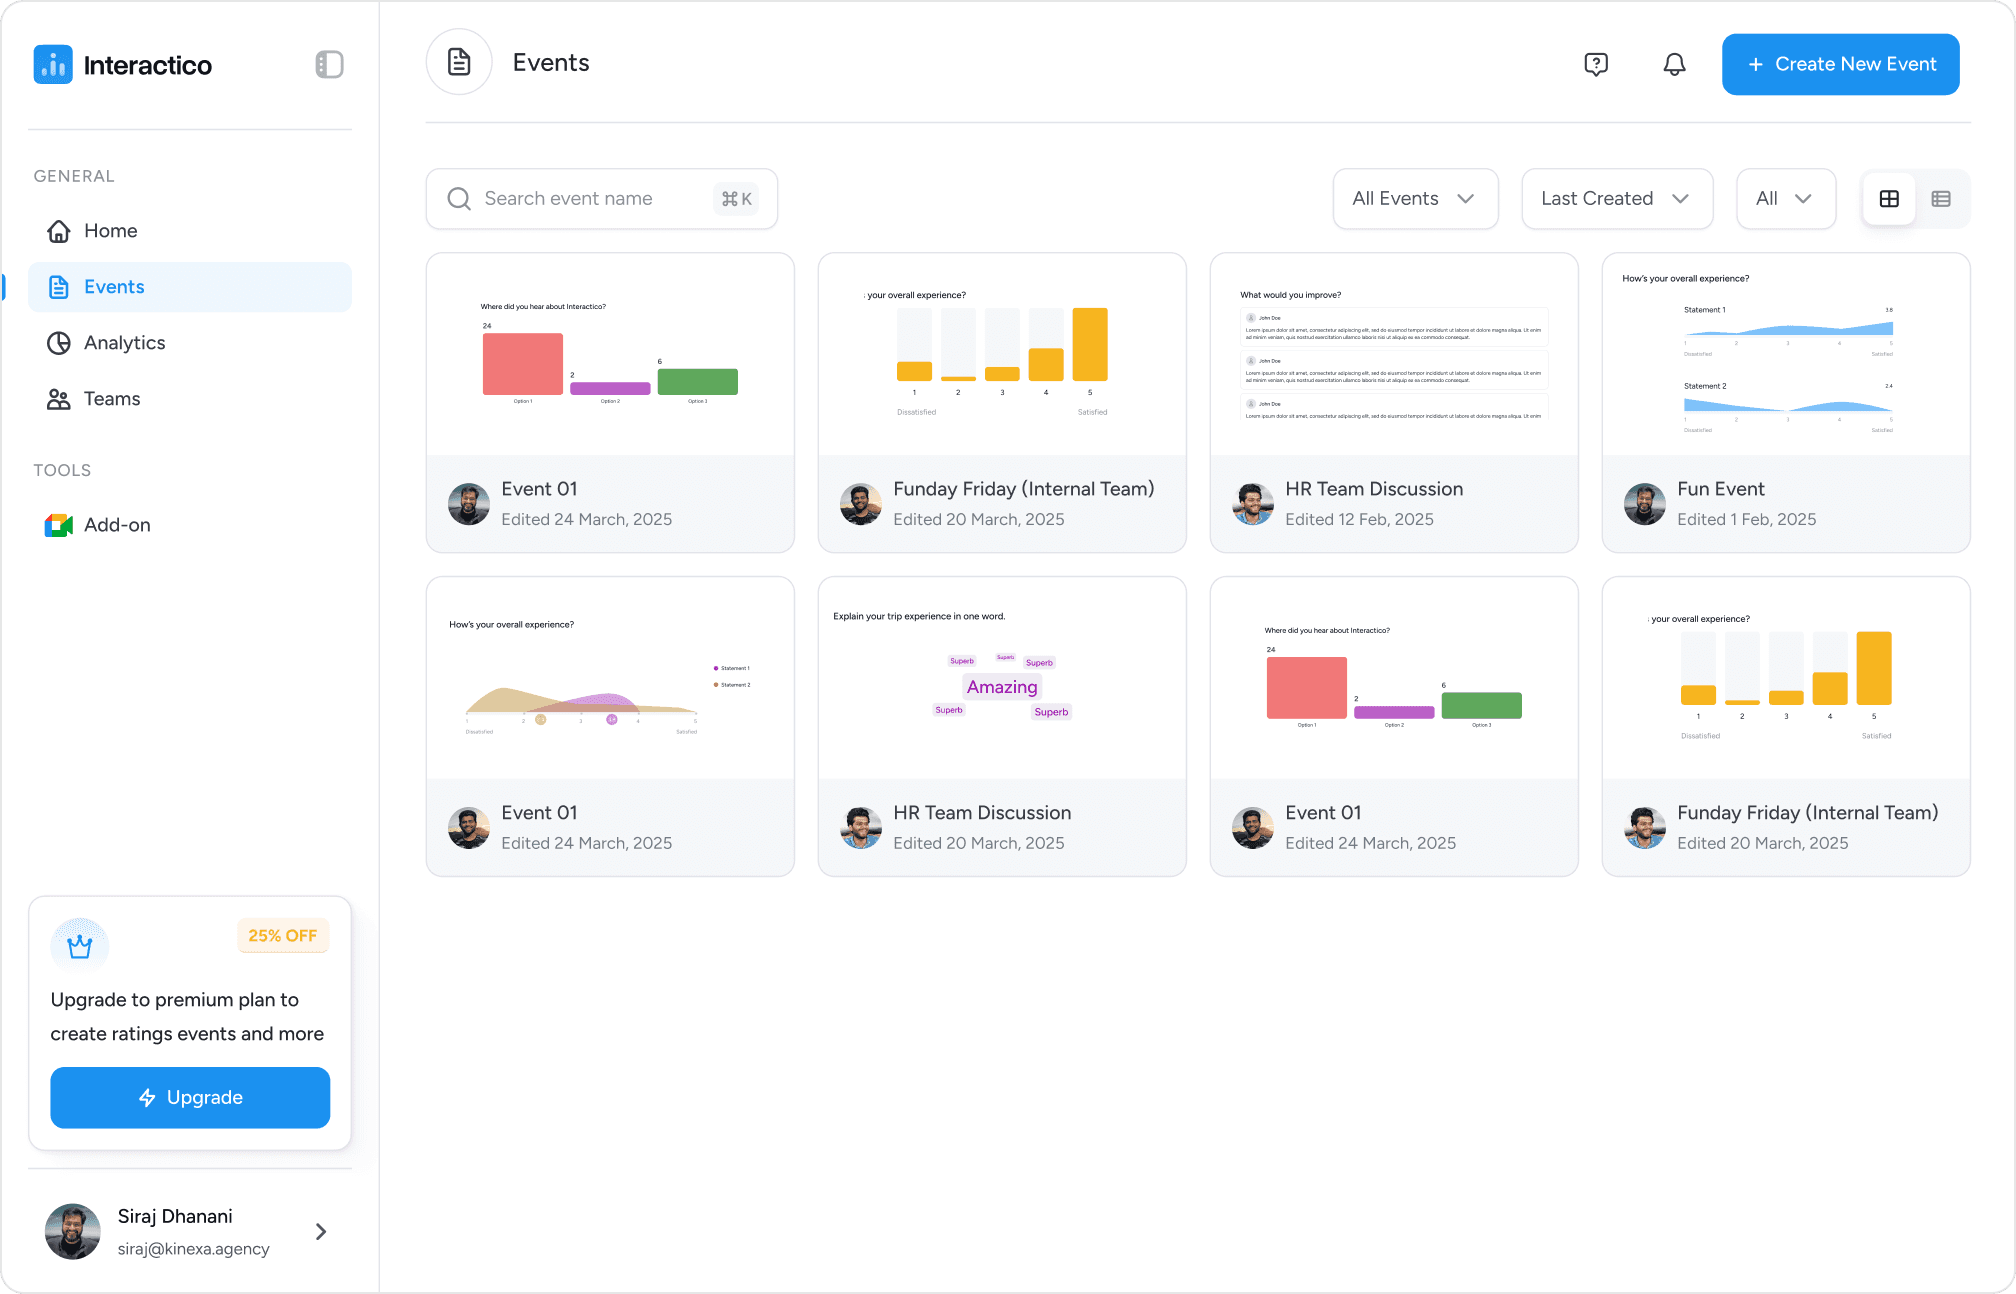Open the All filter dropdown
Screen dimensions: 2016x1294
pos(1785,199)
